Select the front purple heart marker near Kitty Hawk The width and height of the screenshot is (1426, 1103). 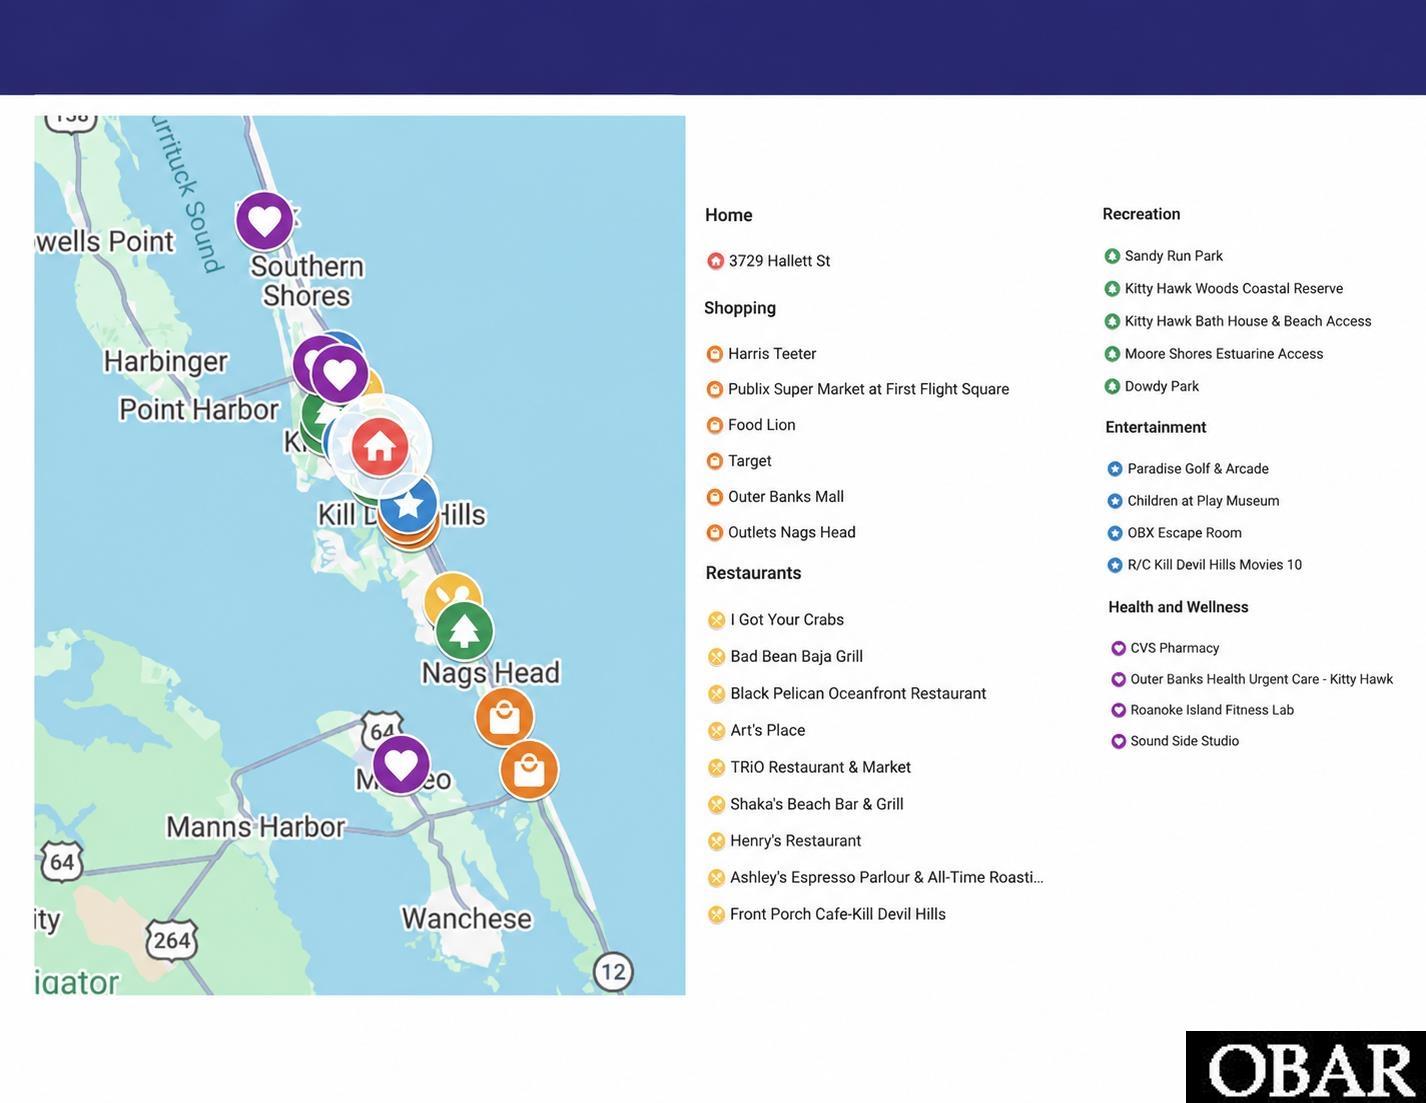pos(340,374)
